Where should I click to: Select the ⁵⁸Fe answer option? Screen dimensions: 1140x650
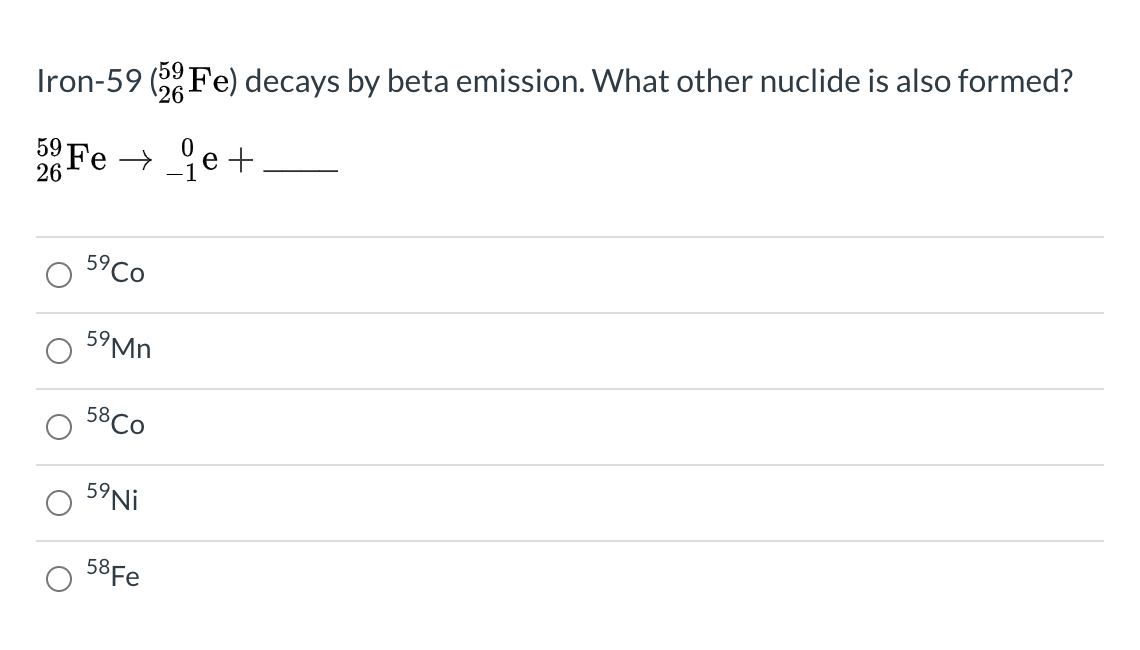click(59, 578)
